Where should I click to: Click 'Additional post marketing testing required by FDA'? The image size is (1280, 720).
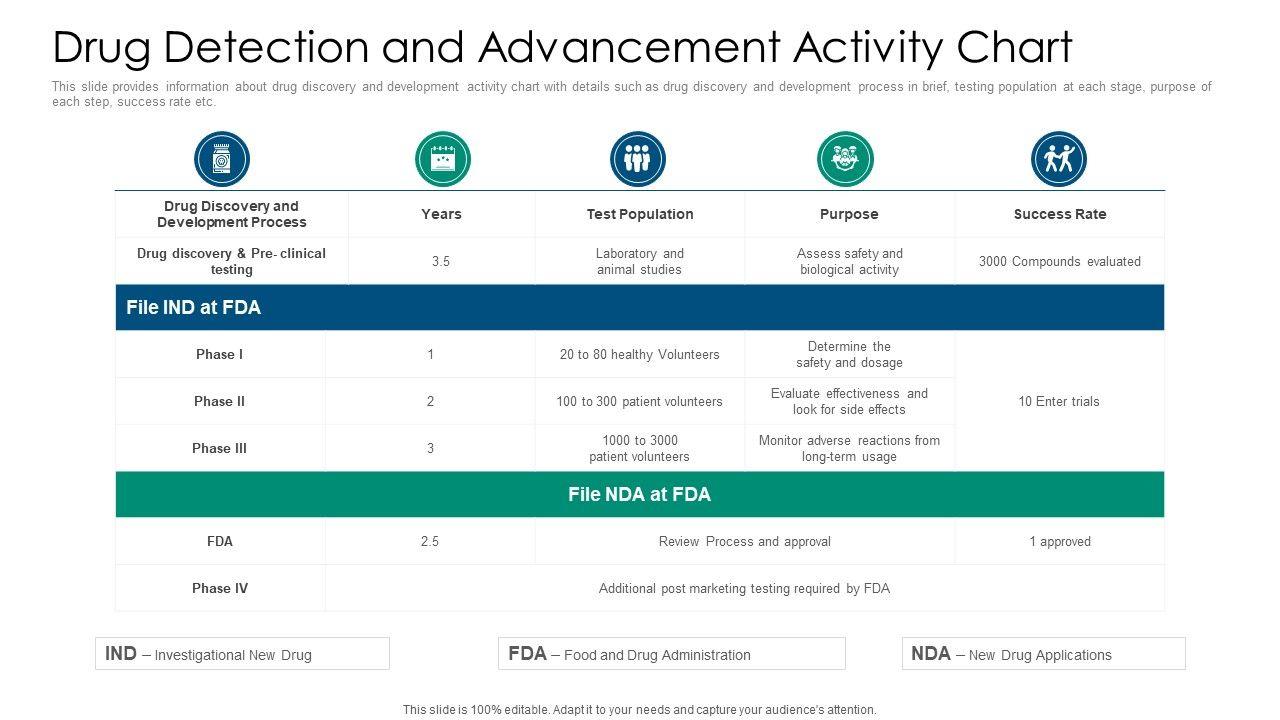744,588
